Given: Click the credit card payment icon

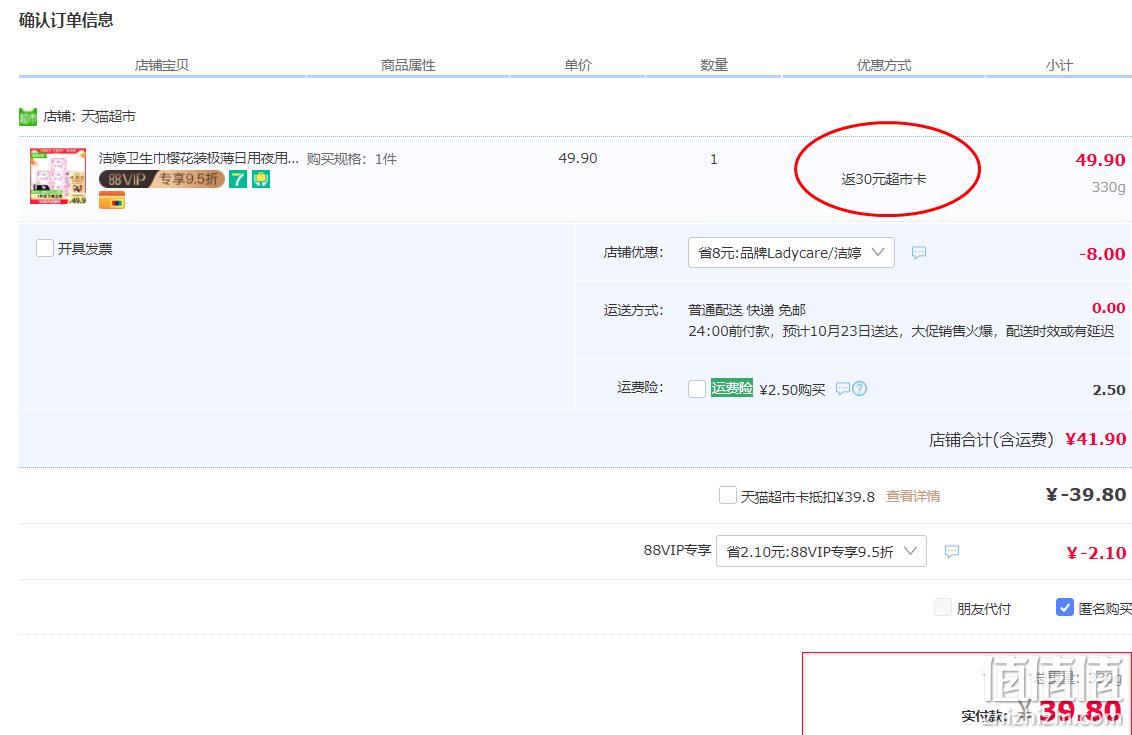Looking at the screenshot, I should point(112,200).
